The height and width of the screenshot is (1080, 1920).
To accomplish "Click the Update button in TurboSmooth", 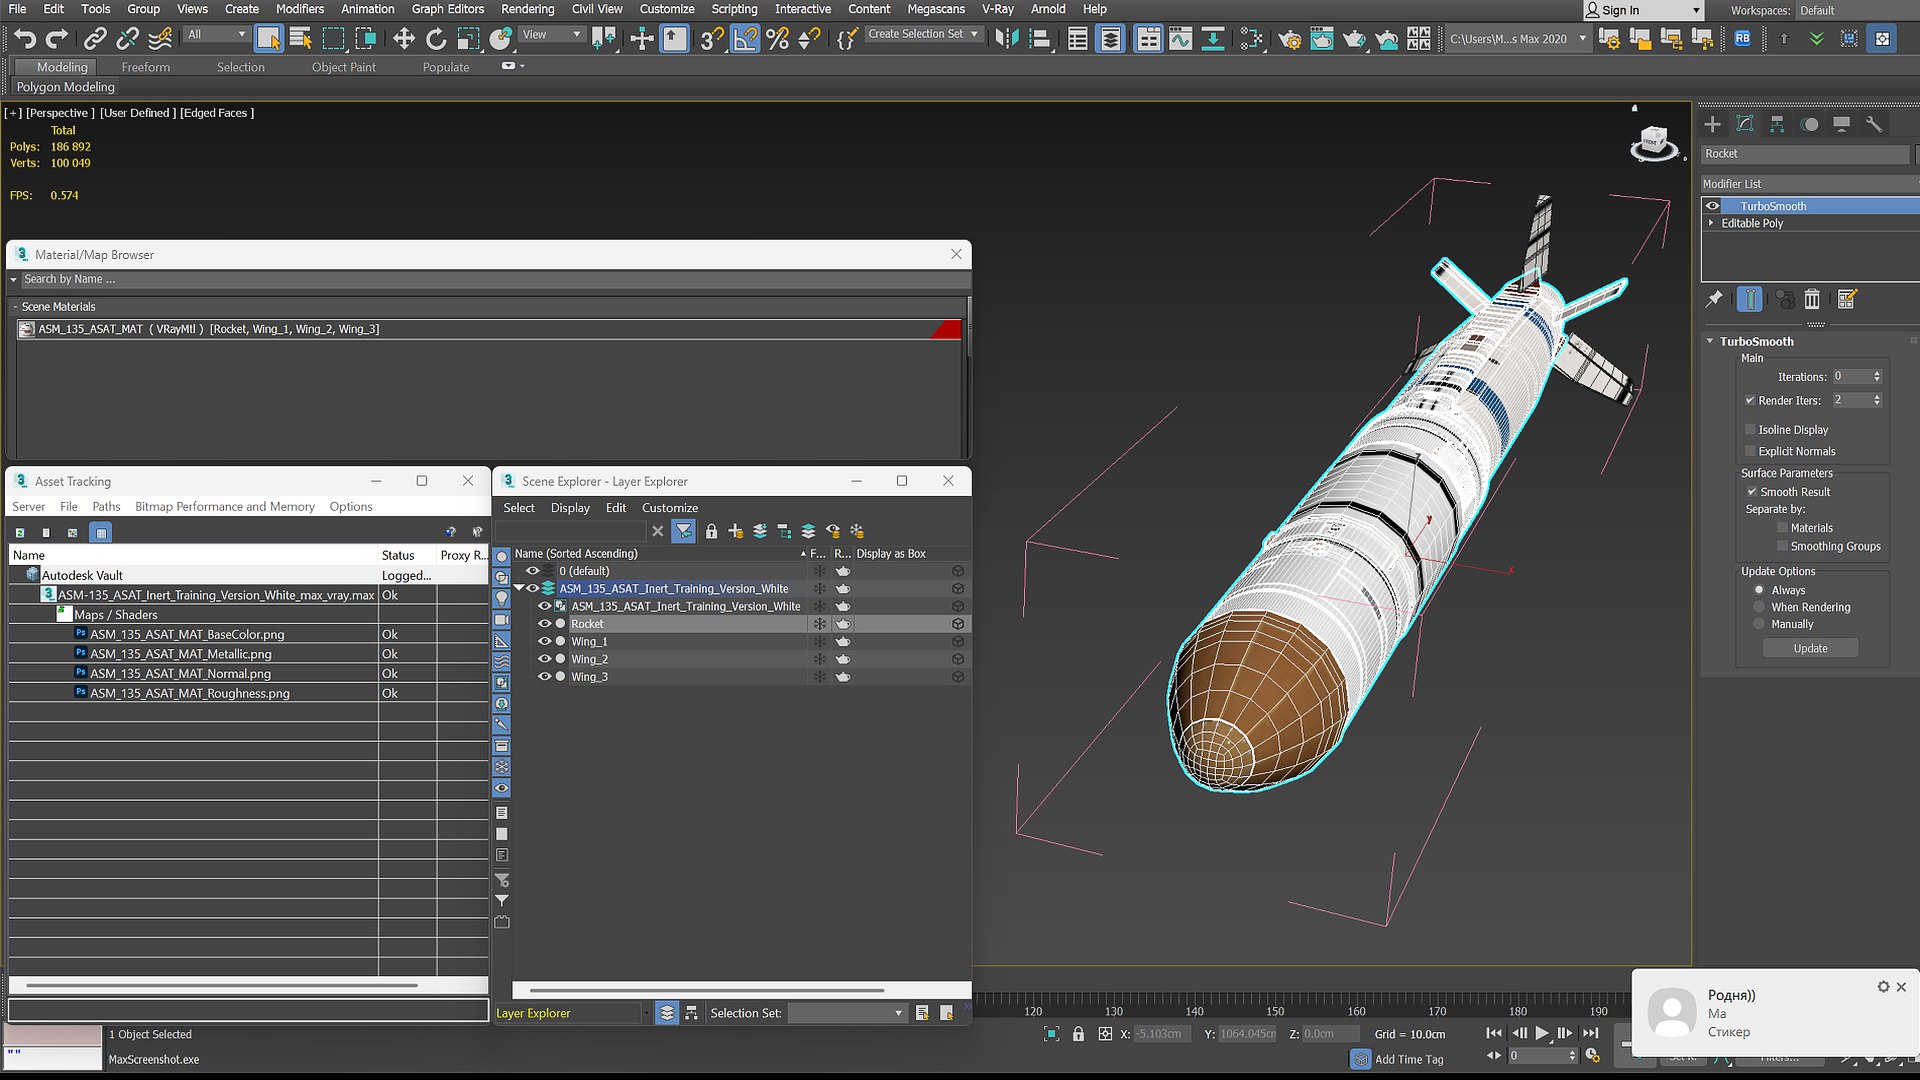I will click(x=1810, y=648).
